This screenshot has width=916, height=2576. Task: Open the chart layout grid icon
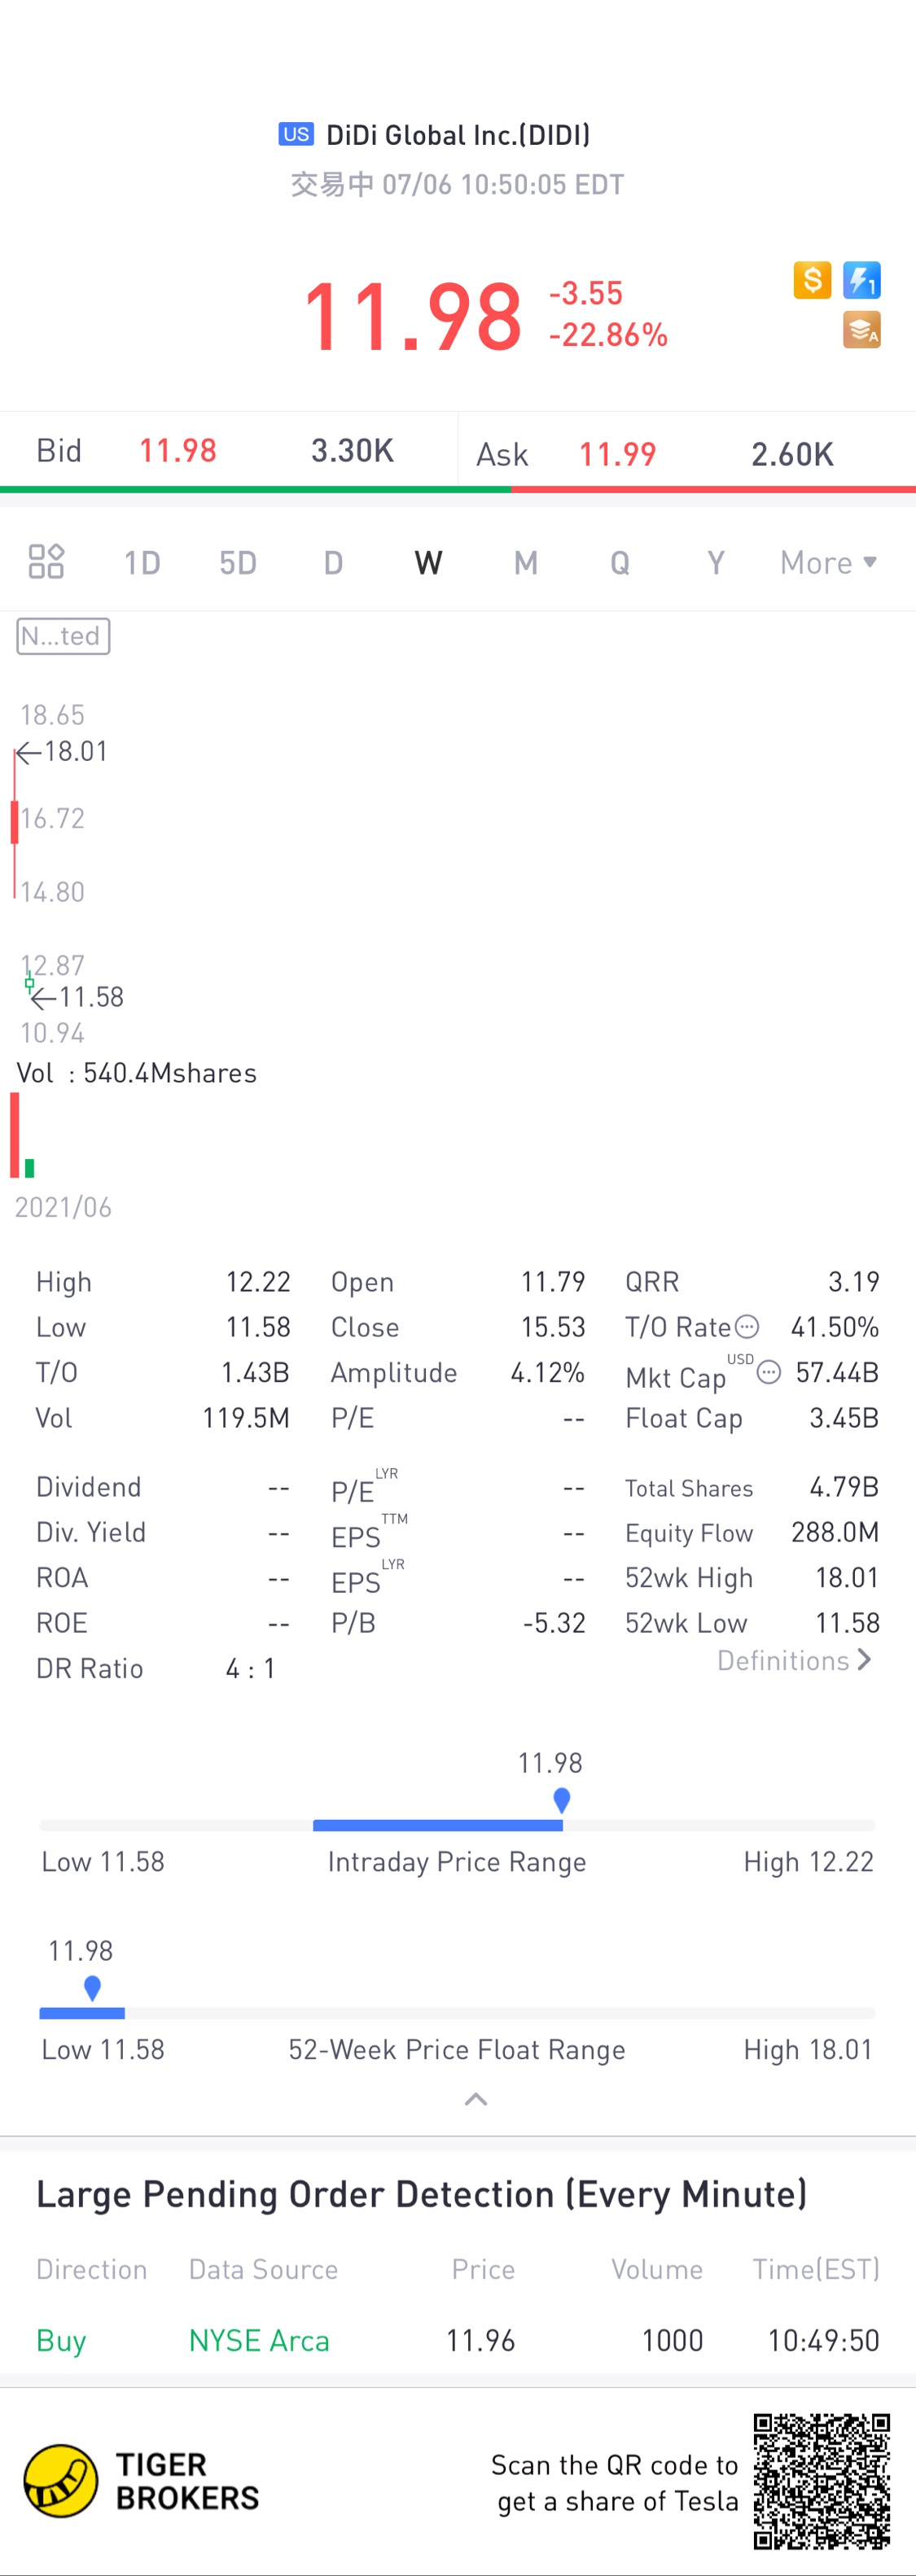pos(46,562)
